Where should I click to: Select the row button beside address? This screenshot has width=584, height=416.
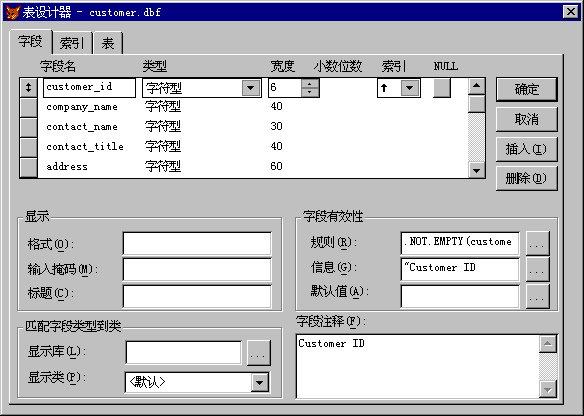[x=28, y=168]
